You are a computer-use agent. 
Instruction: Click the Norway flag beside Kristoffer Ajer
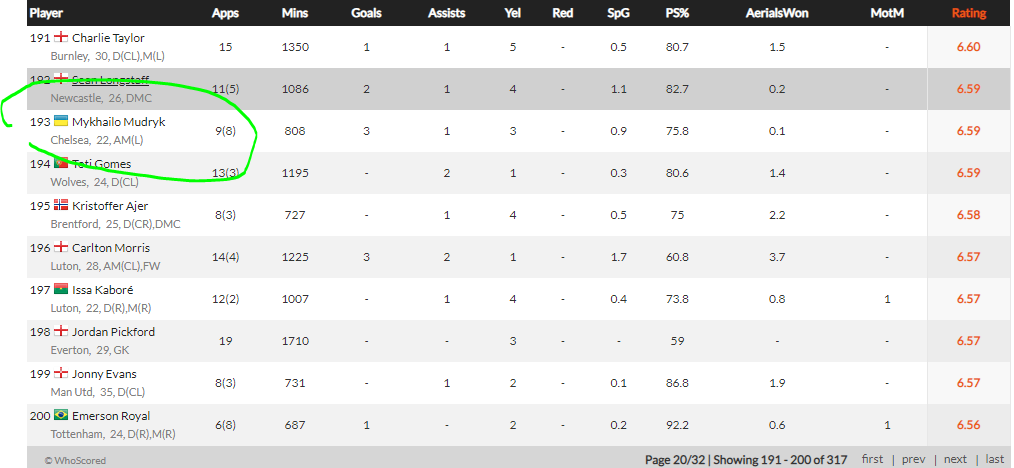60,206
